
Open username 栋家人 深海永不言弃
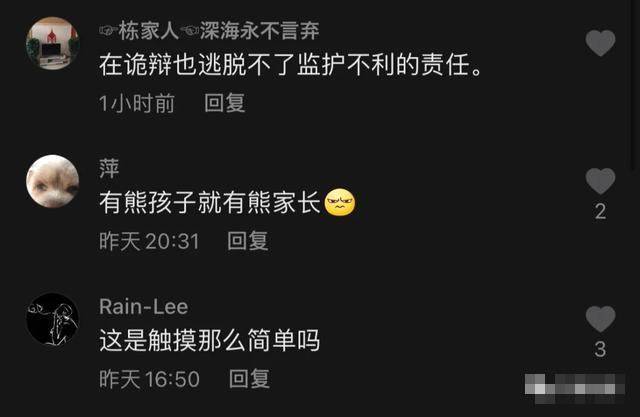pyautogui.click(x=209, y=31)
